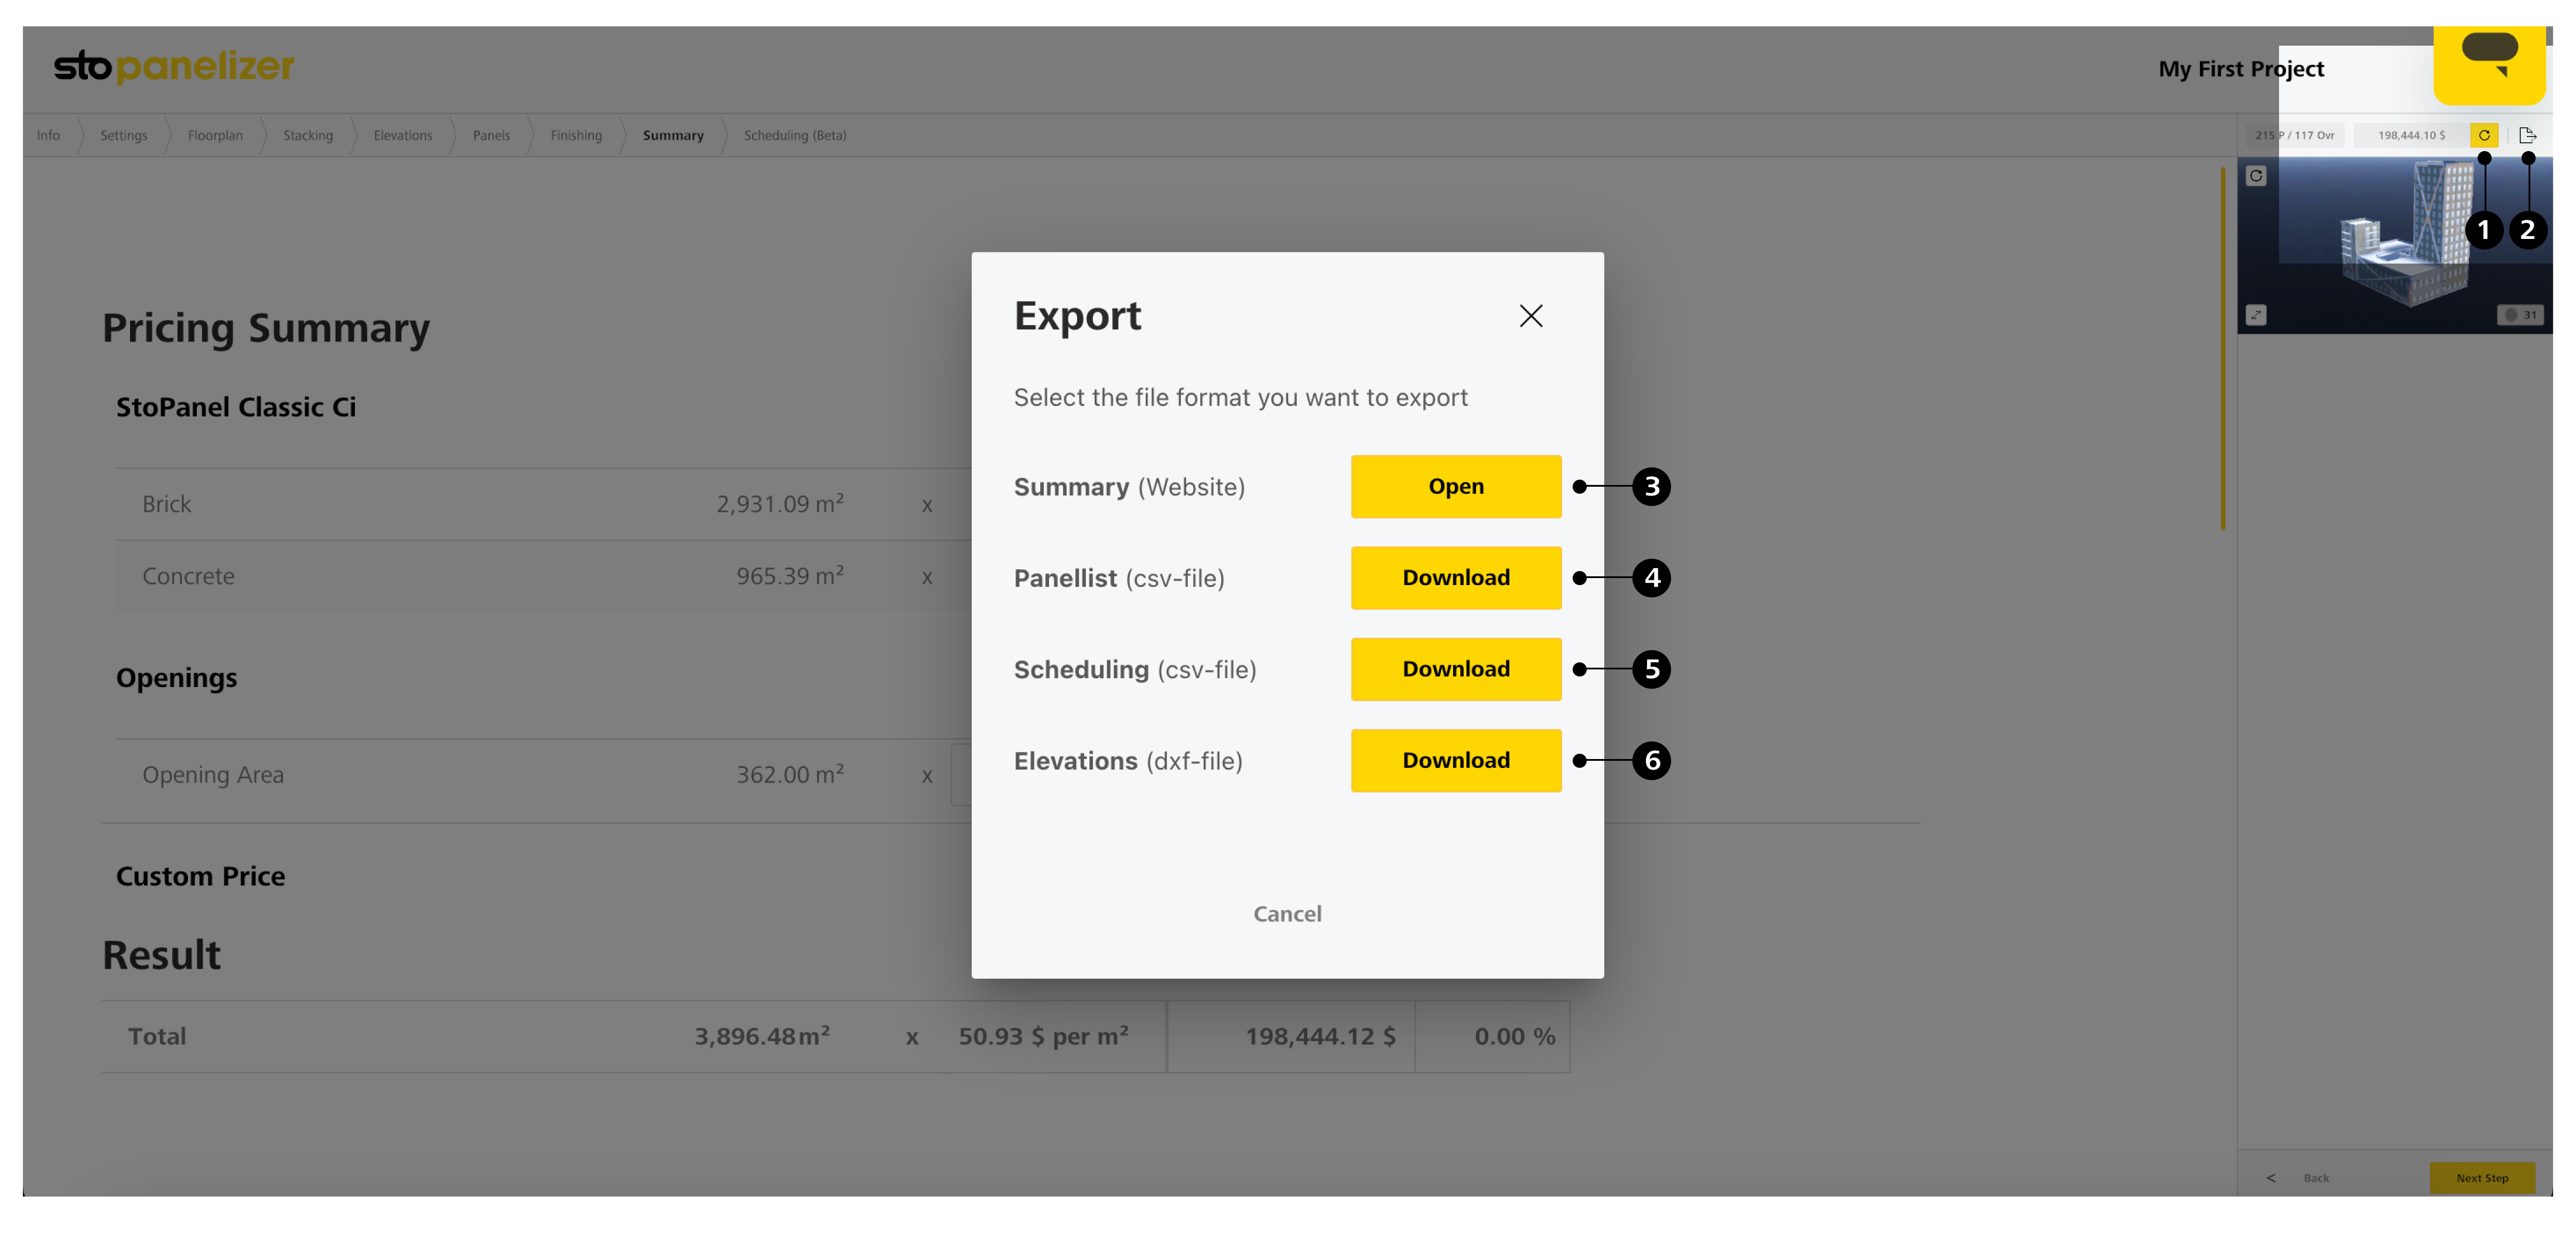The height and width of the screenshot is (1251, 2576).
Task: Click the StoPanel Classic Ci heading
Action: (x=236, y=407)
